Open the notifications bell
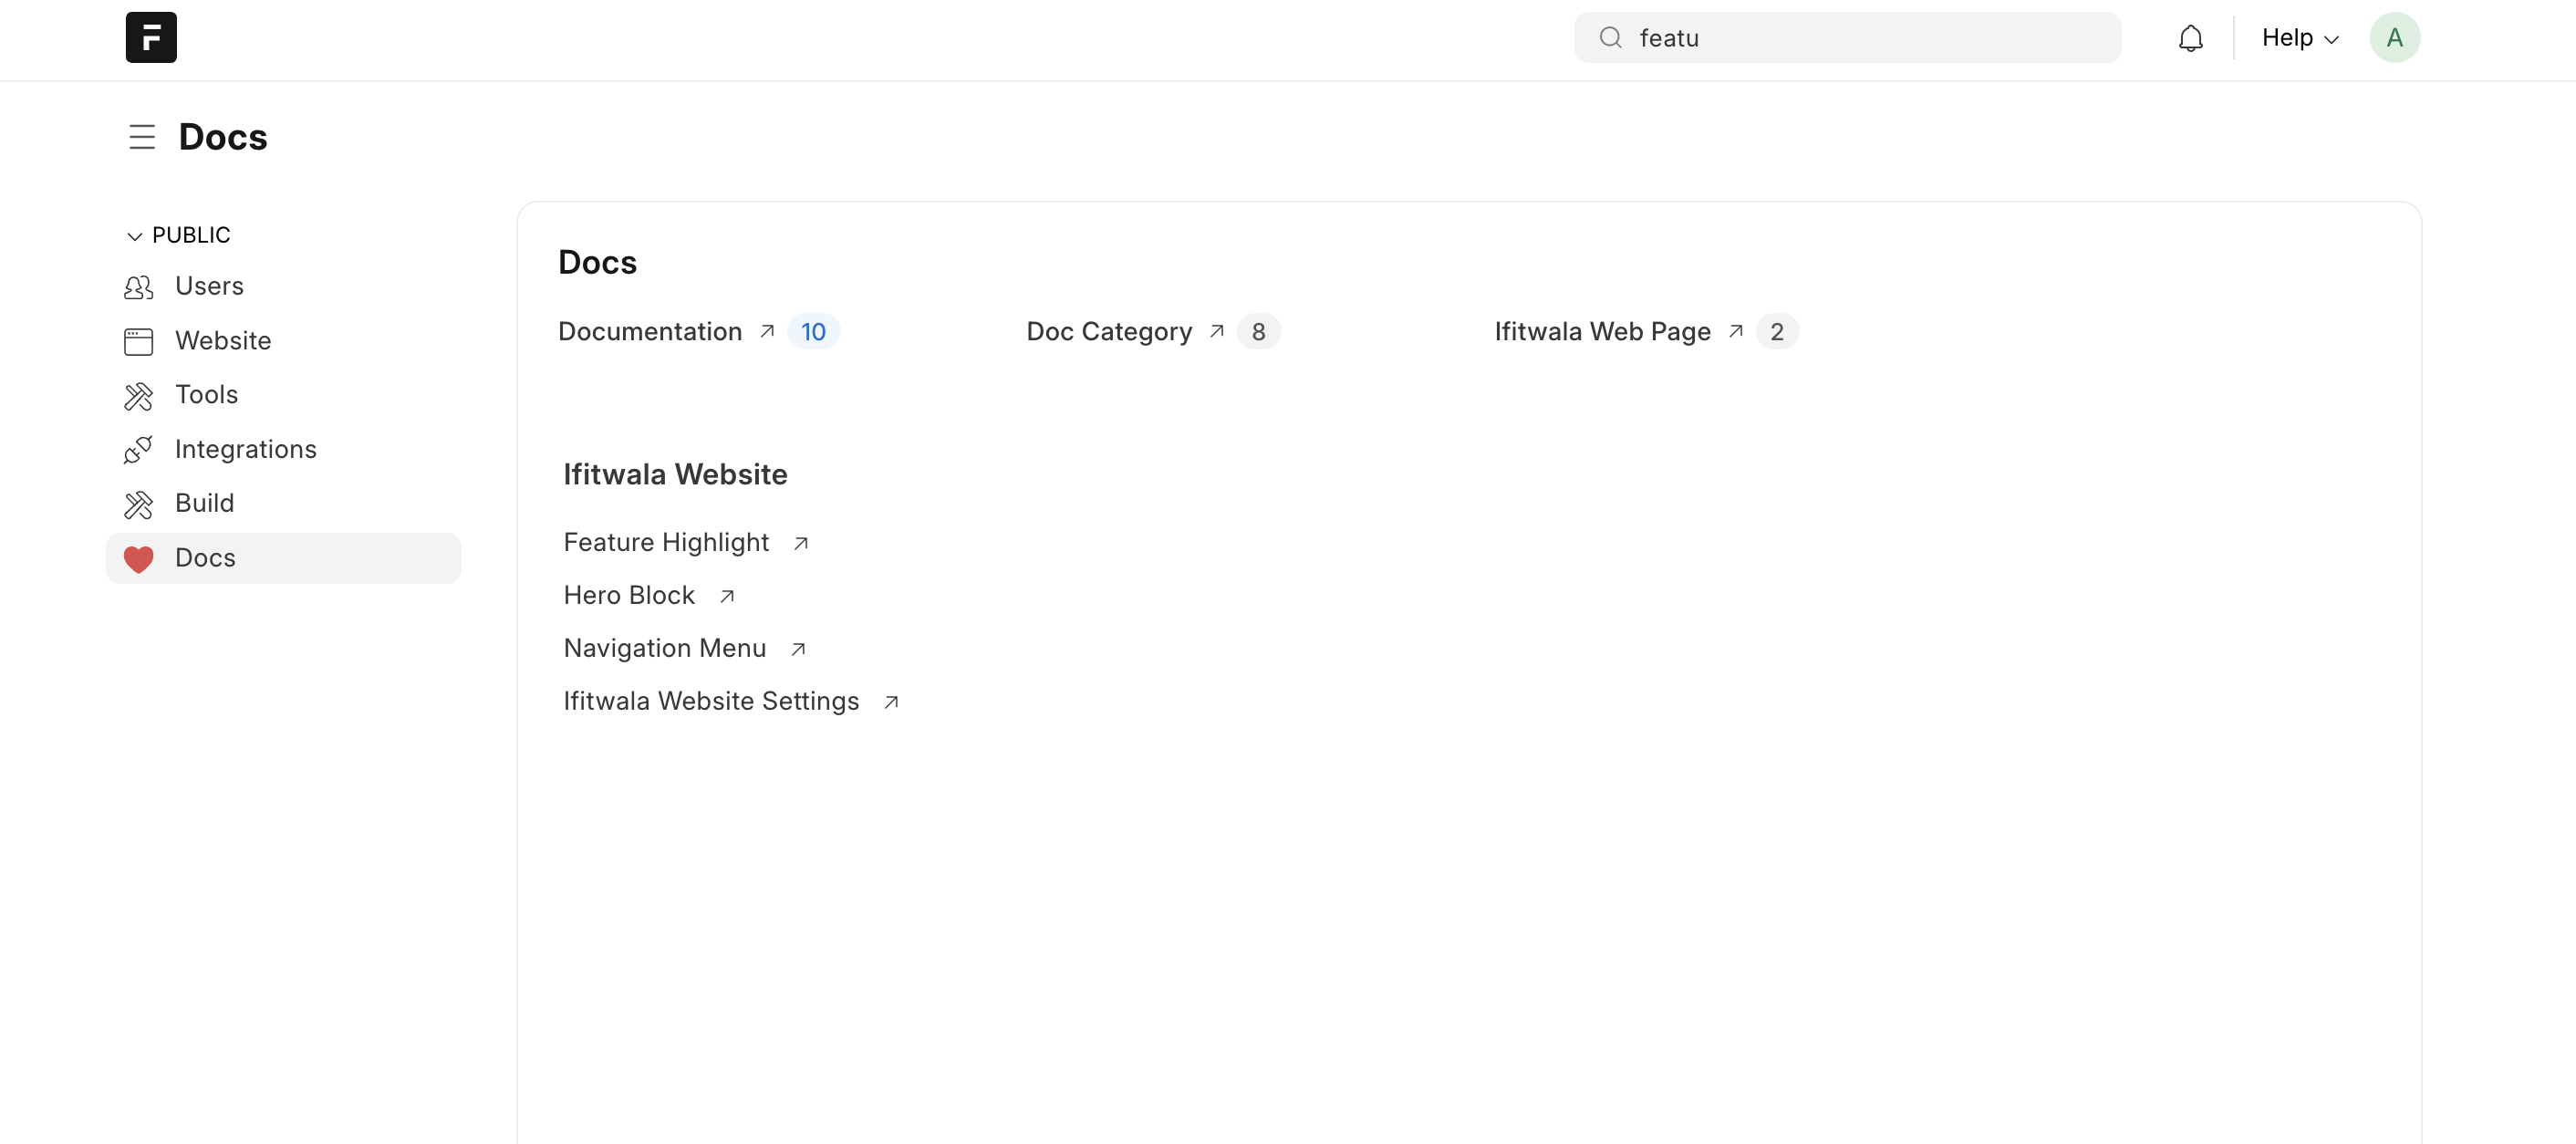Screen dimensions: 2576x1144 [x=2190, y=38]
